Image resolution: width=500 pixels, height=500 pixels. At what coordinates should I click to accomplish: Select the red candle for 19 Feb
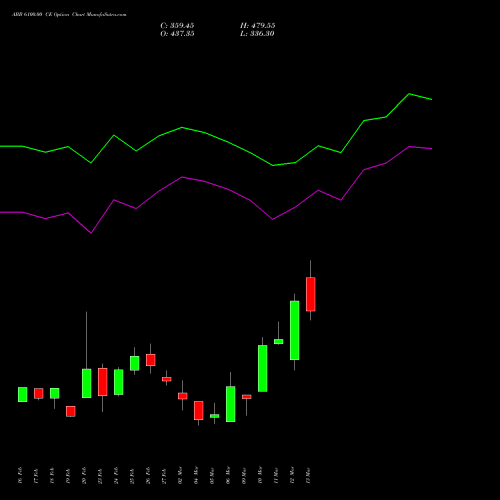[71, 411]
